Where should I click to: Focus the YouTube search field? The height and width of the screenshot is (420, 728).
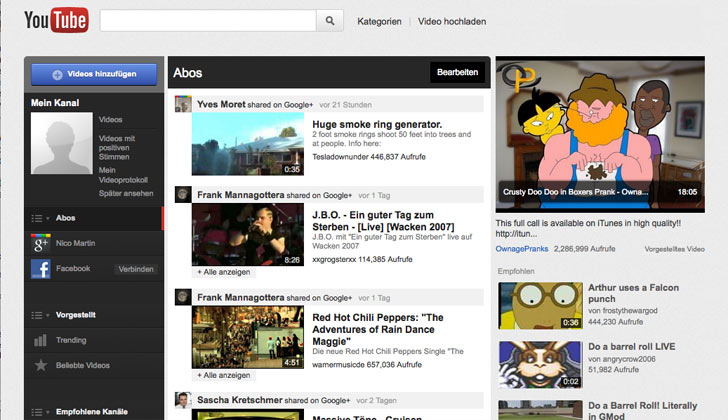(208, 21)
